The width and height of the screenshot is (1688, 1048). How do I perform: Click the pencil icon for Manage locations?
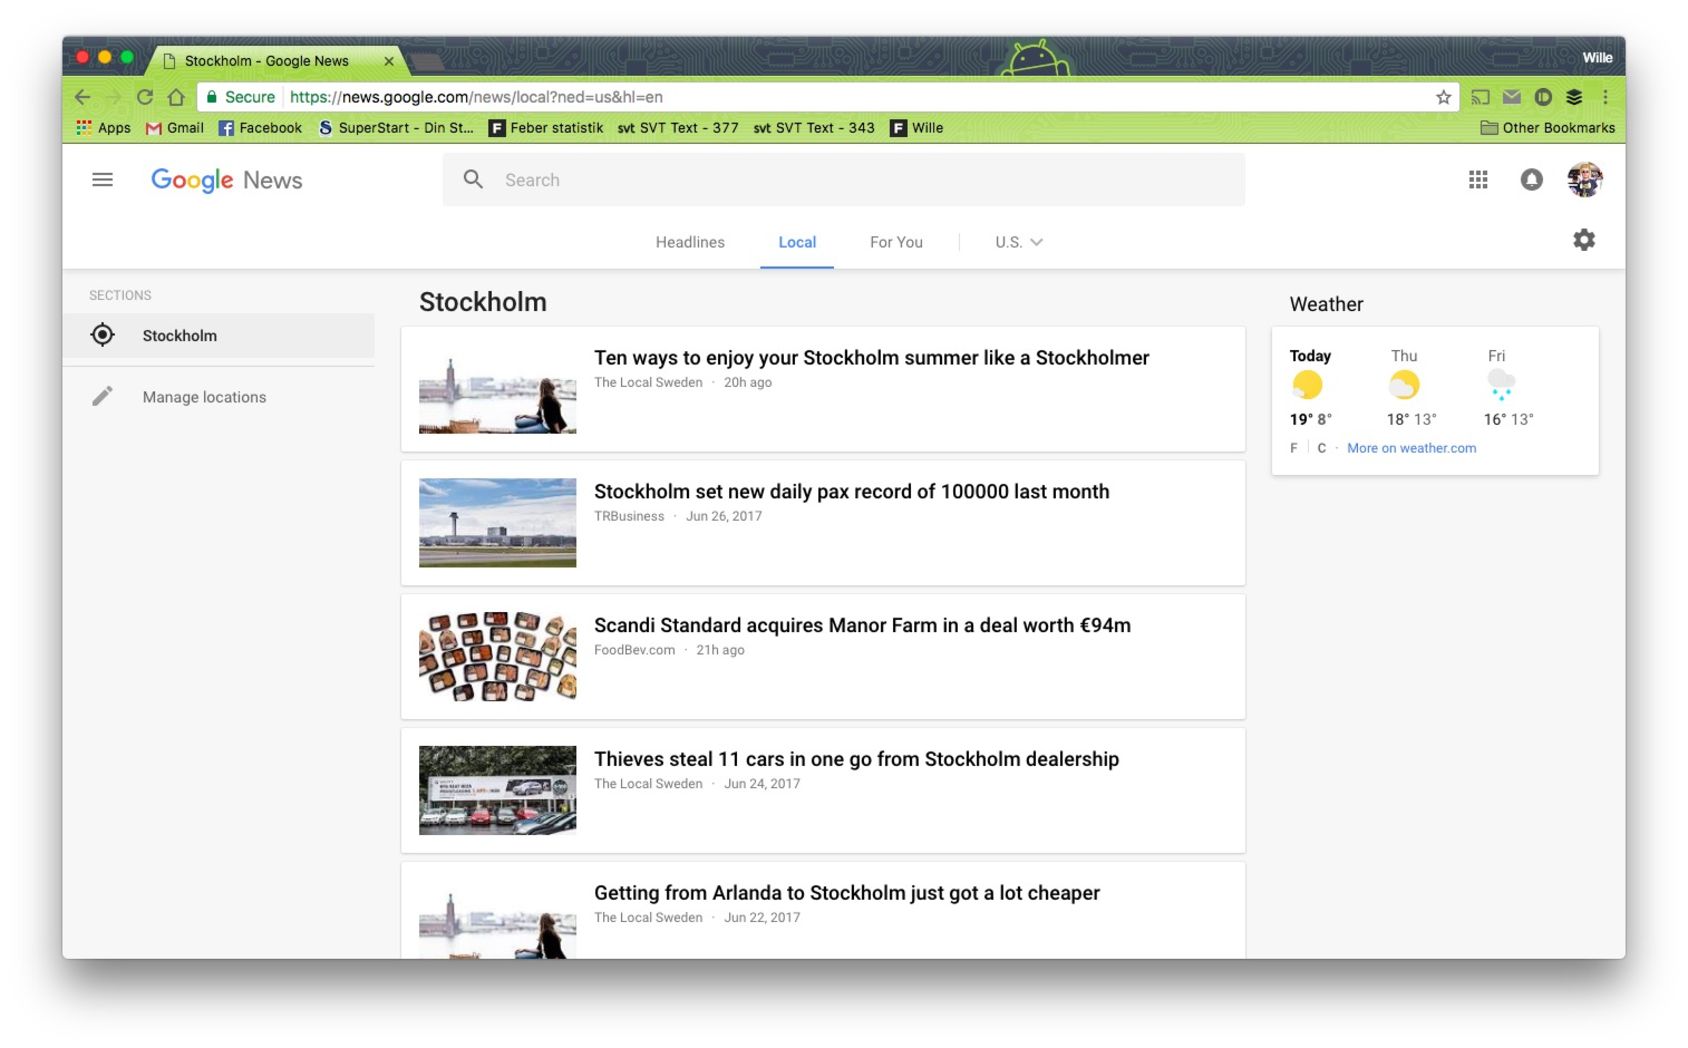click(x=102, y=397)
